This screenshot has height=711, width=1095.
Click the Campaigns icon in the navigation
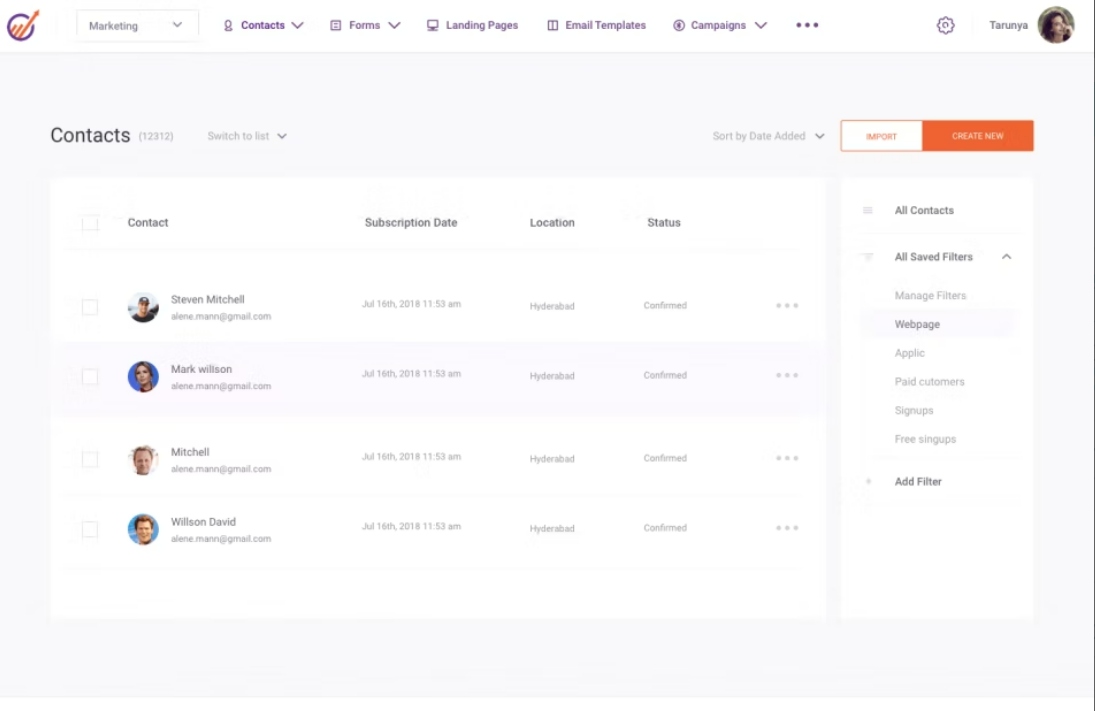coord(680,24)
